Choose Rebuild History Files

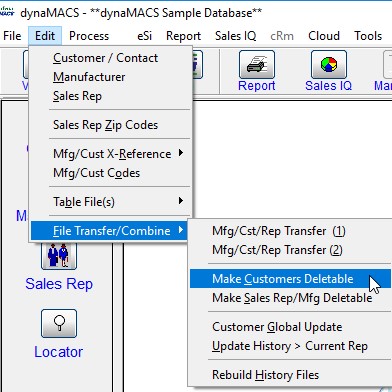click(x=290, y=375)
